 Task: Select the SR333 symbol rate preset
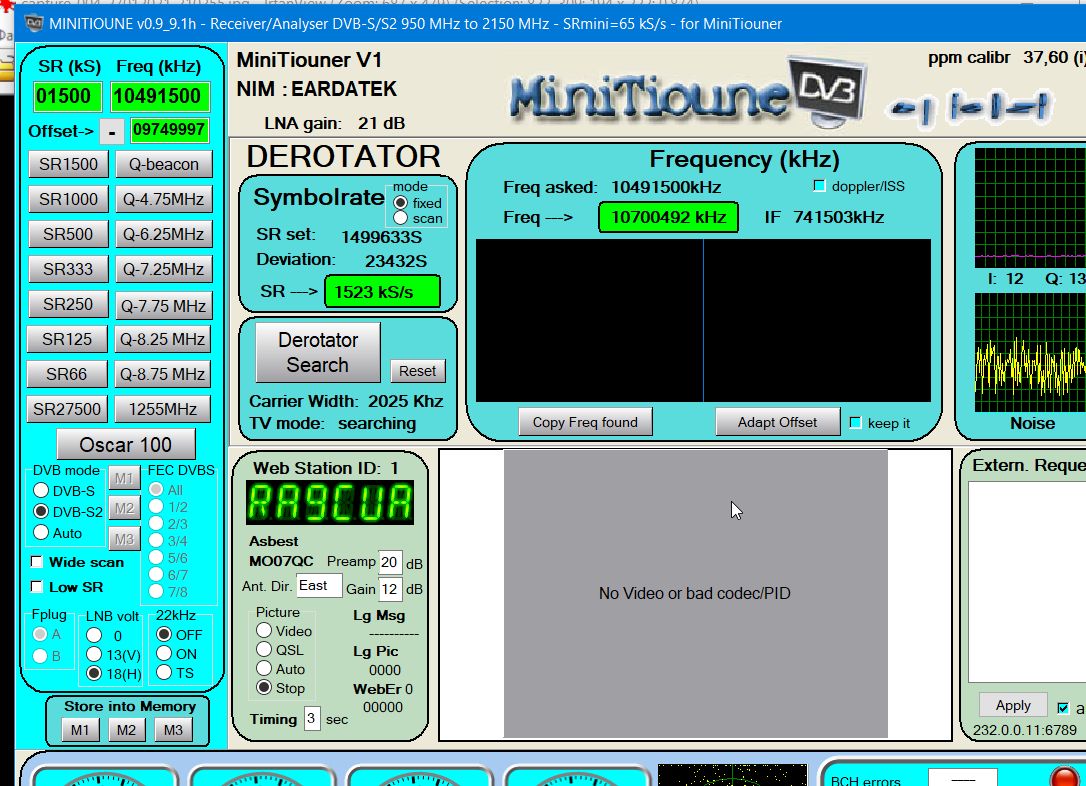(x=68, y=269)
